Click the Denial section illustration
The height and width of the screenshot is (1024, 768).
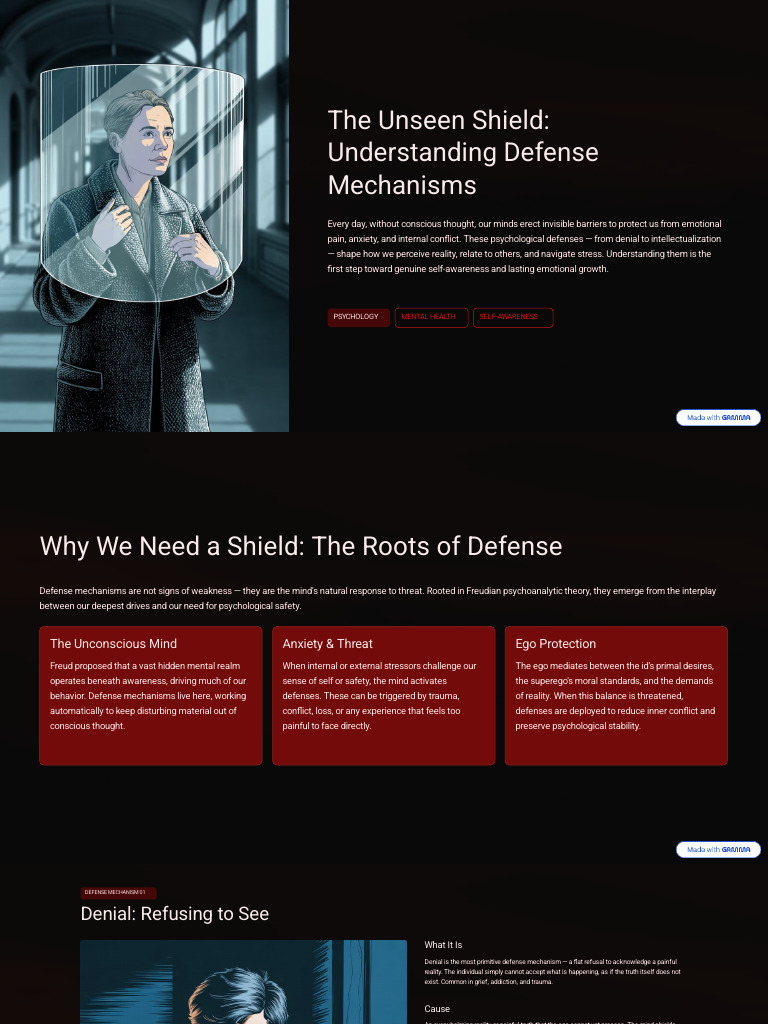[x=244, y=982]
